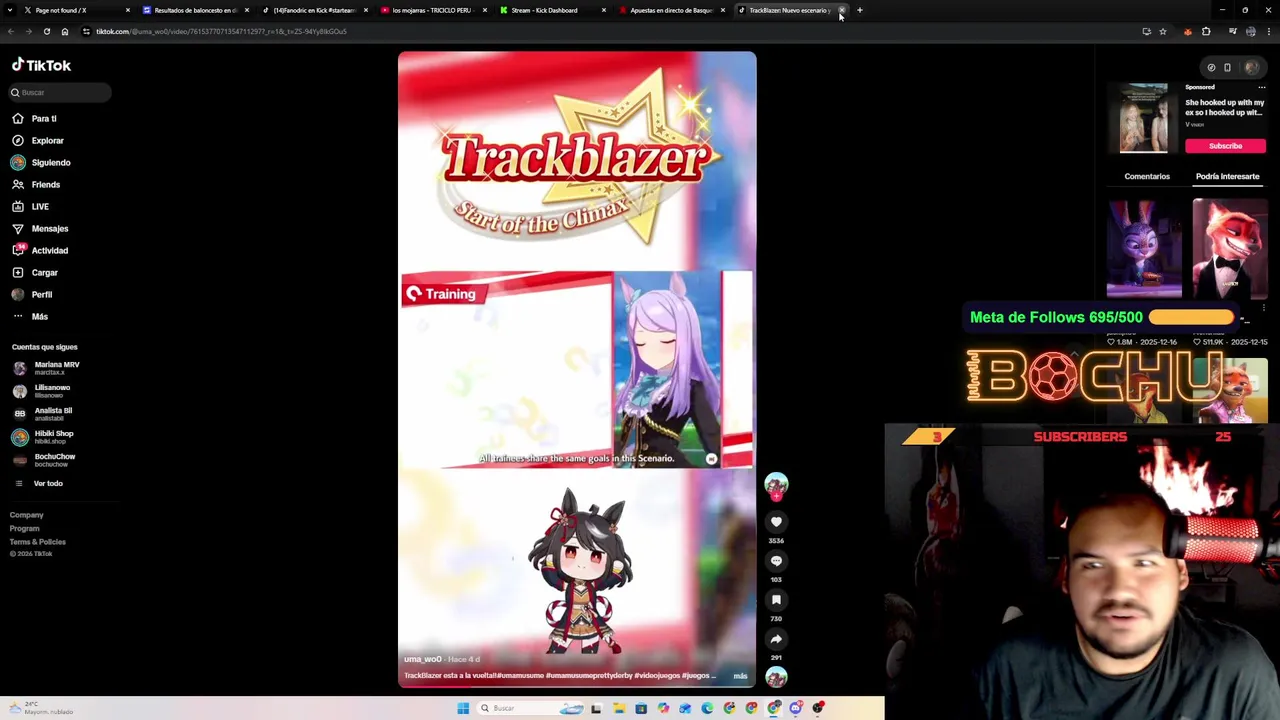Open weather widget in taskbar corner
The height and width of the screenshot is (720, 1280).
[40, 708]
